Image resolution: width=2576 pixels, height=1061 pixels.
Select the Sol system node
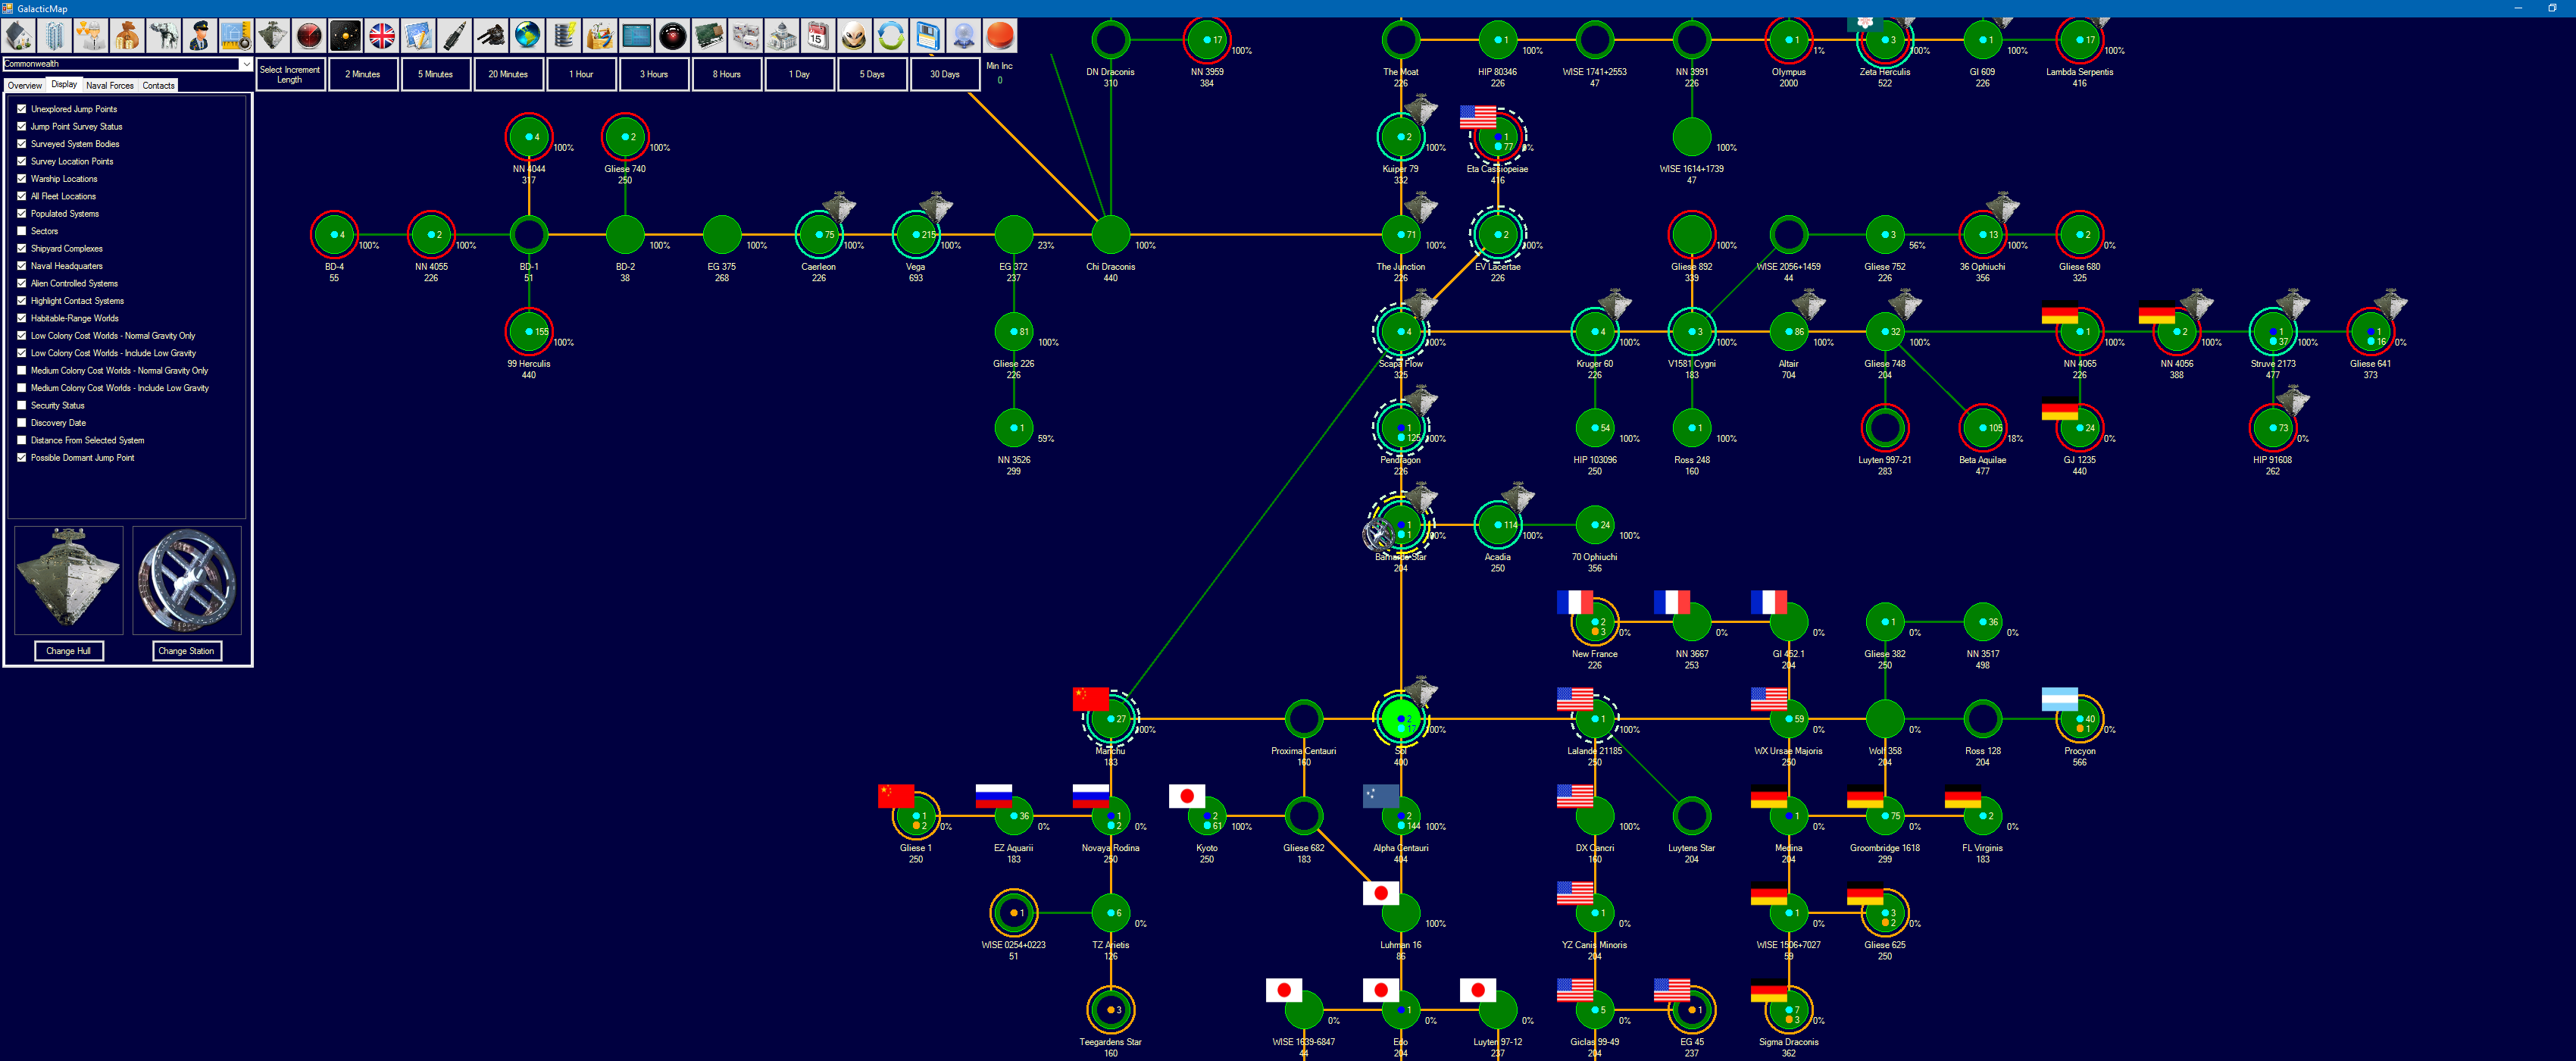pyautogui.click(x=1400, y=718)
